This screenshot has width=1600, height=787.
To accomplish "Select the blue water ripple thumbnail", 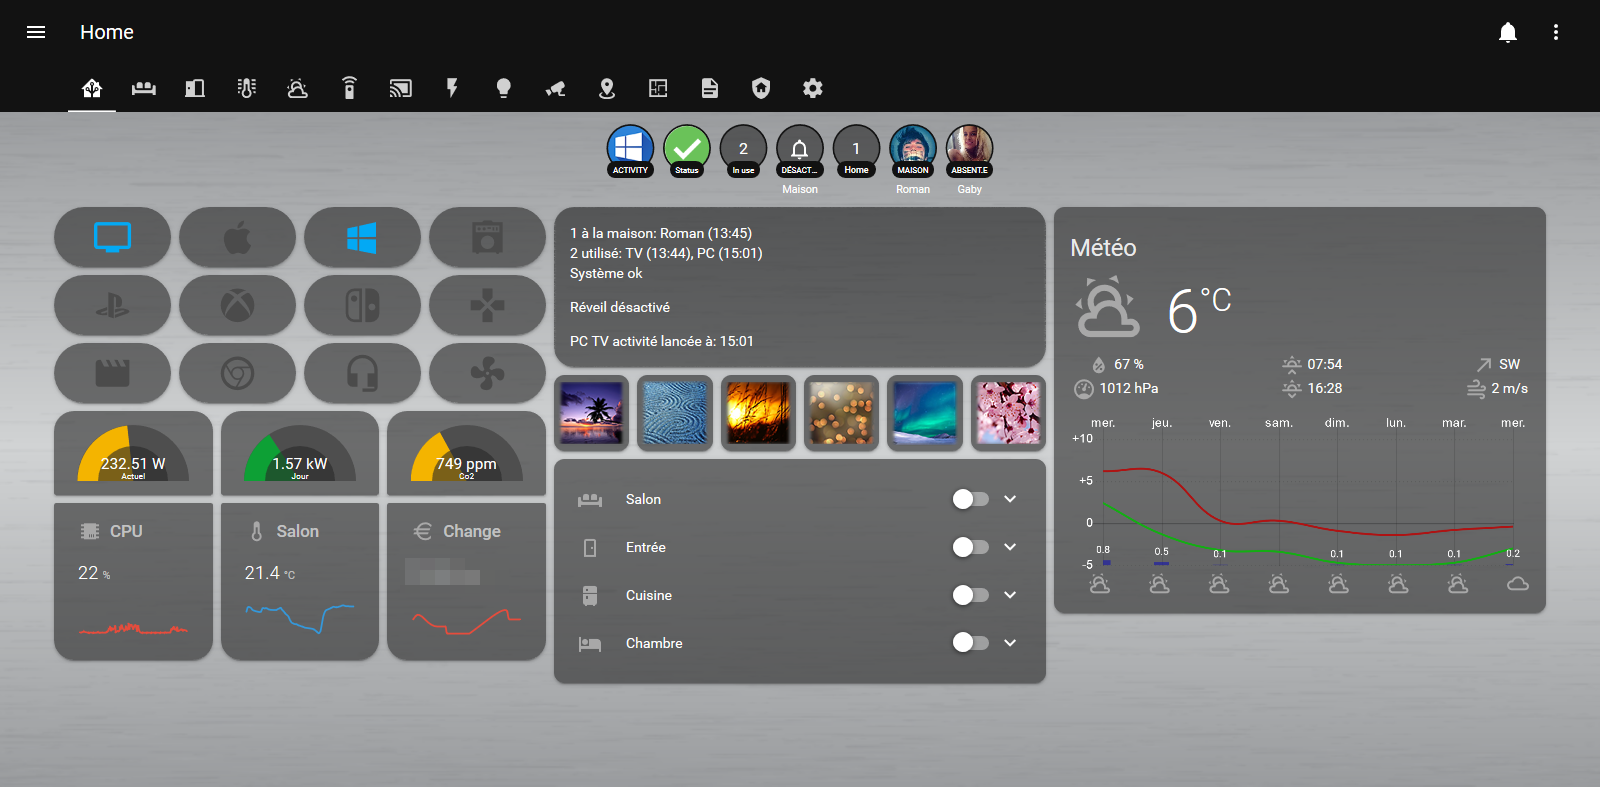I will (675, 413).
